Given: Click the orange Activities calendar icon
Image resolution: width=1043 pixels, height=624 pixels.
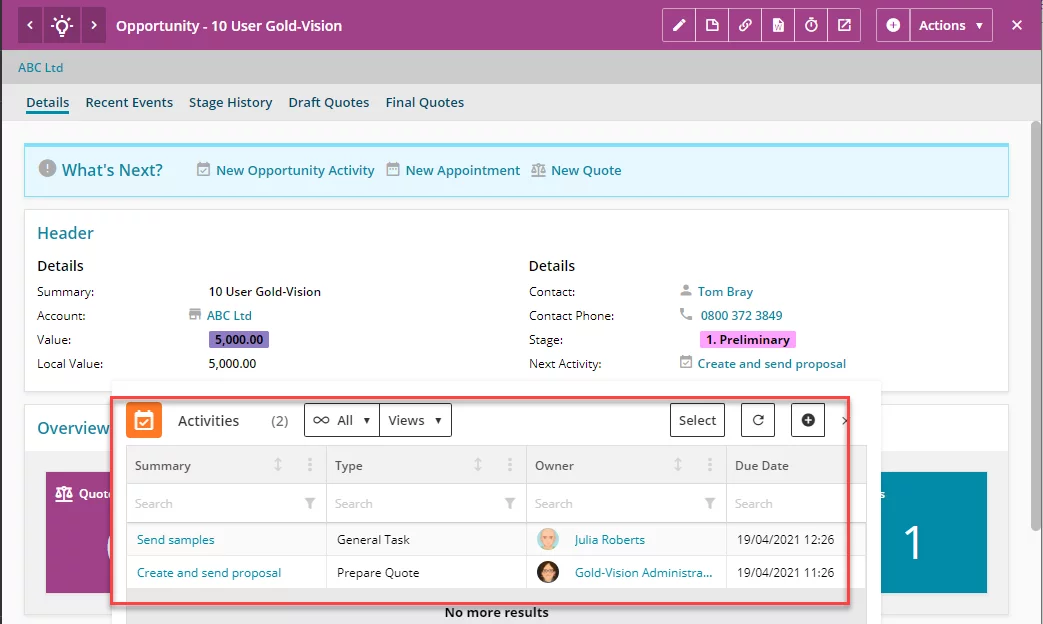Looking at the screenshot, I should (144, 420).
